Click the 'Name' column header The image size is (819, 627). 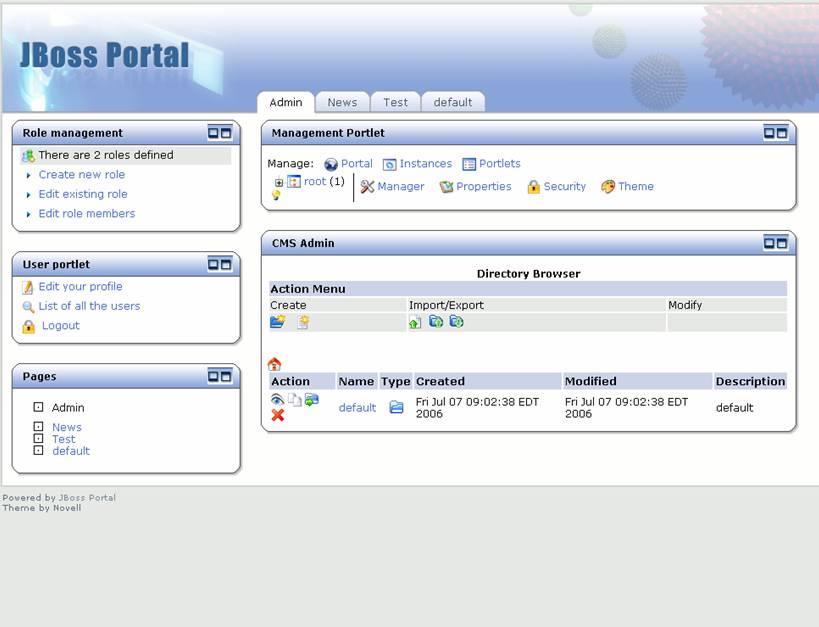coord(356,381)
